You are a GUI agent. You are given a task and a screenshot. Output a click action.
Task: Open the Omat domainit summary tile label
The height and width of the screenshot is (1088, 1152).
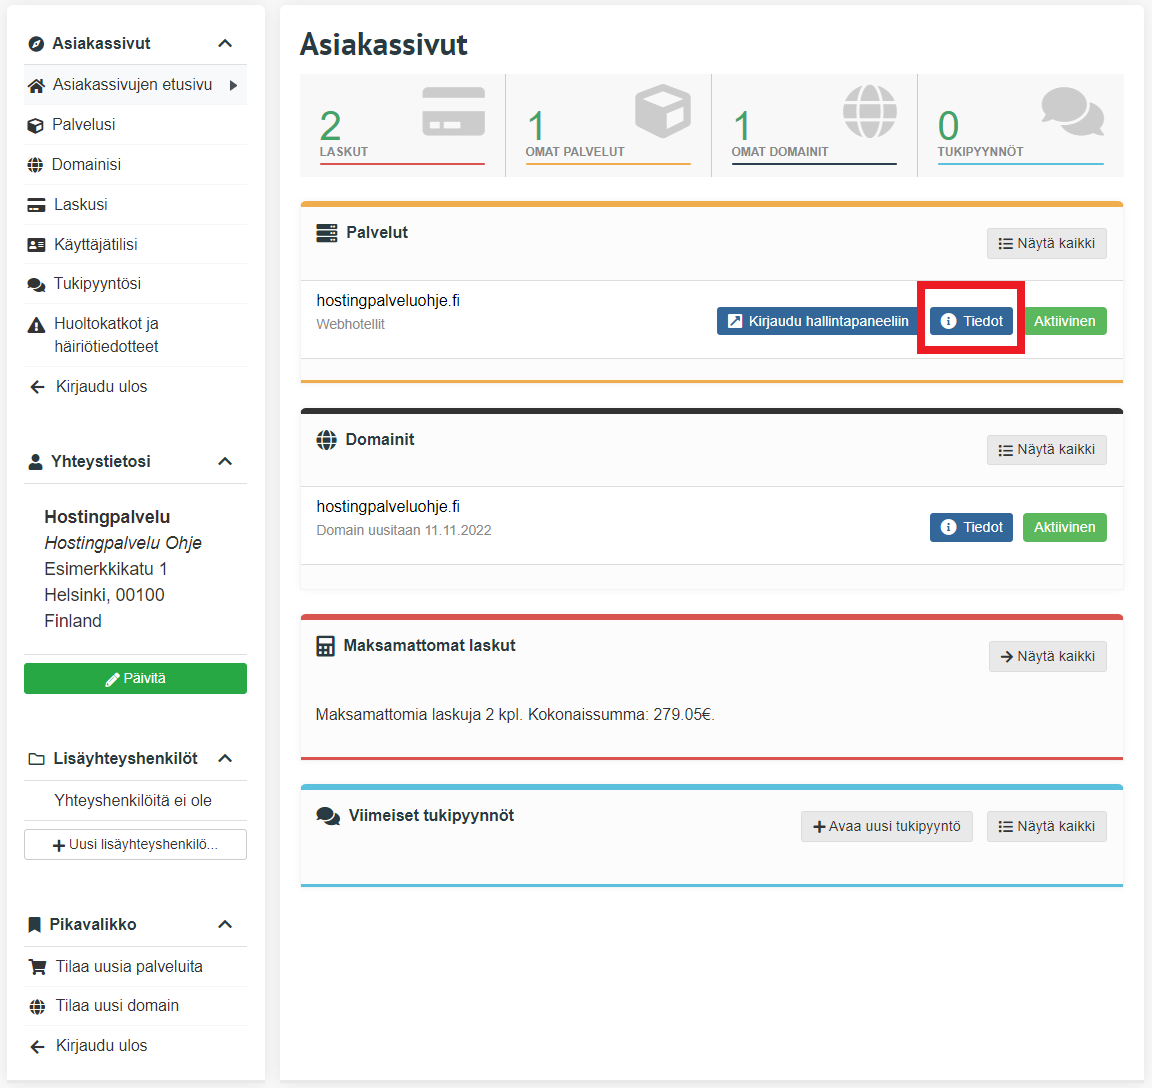(x=780, y=152)
